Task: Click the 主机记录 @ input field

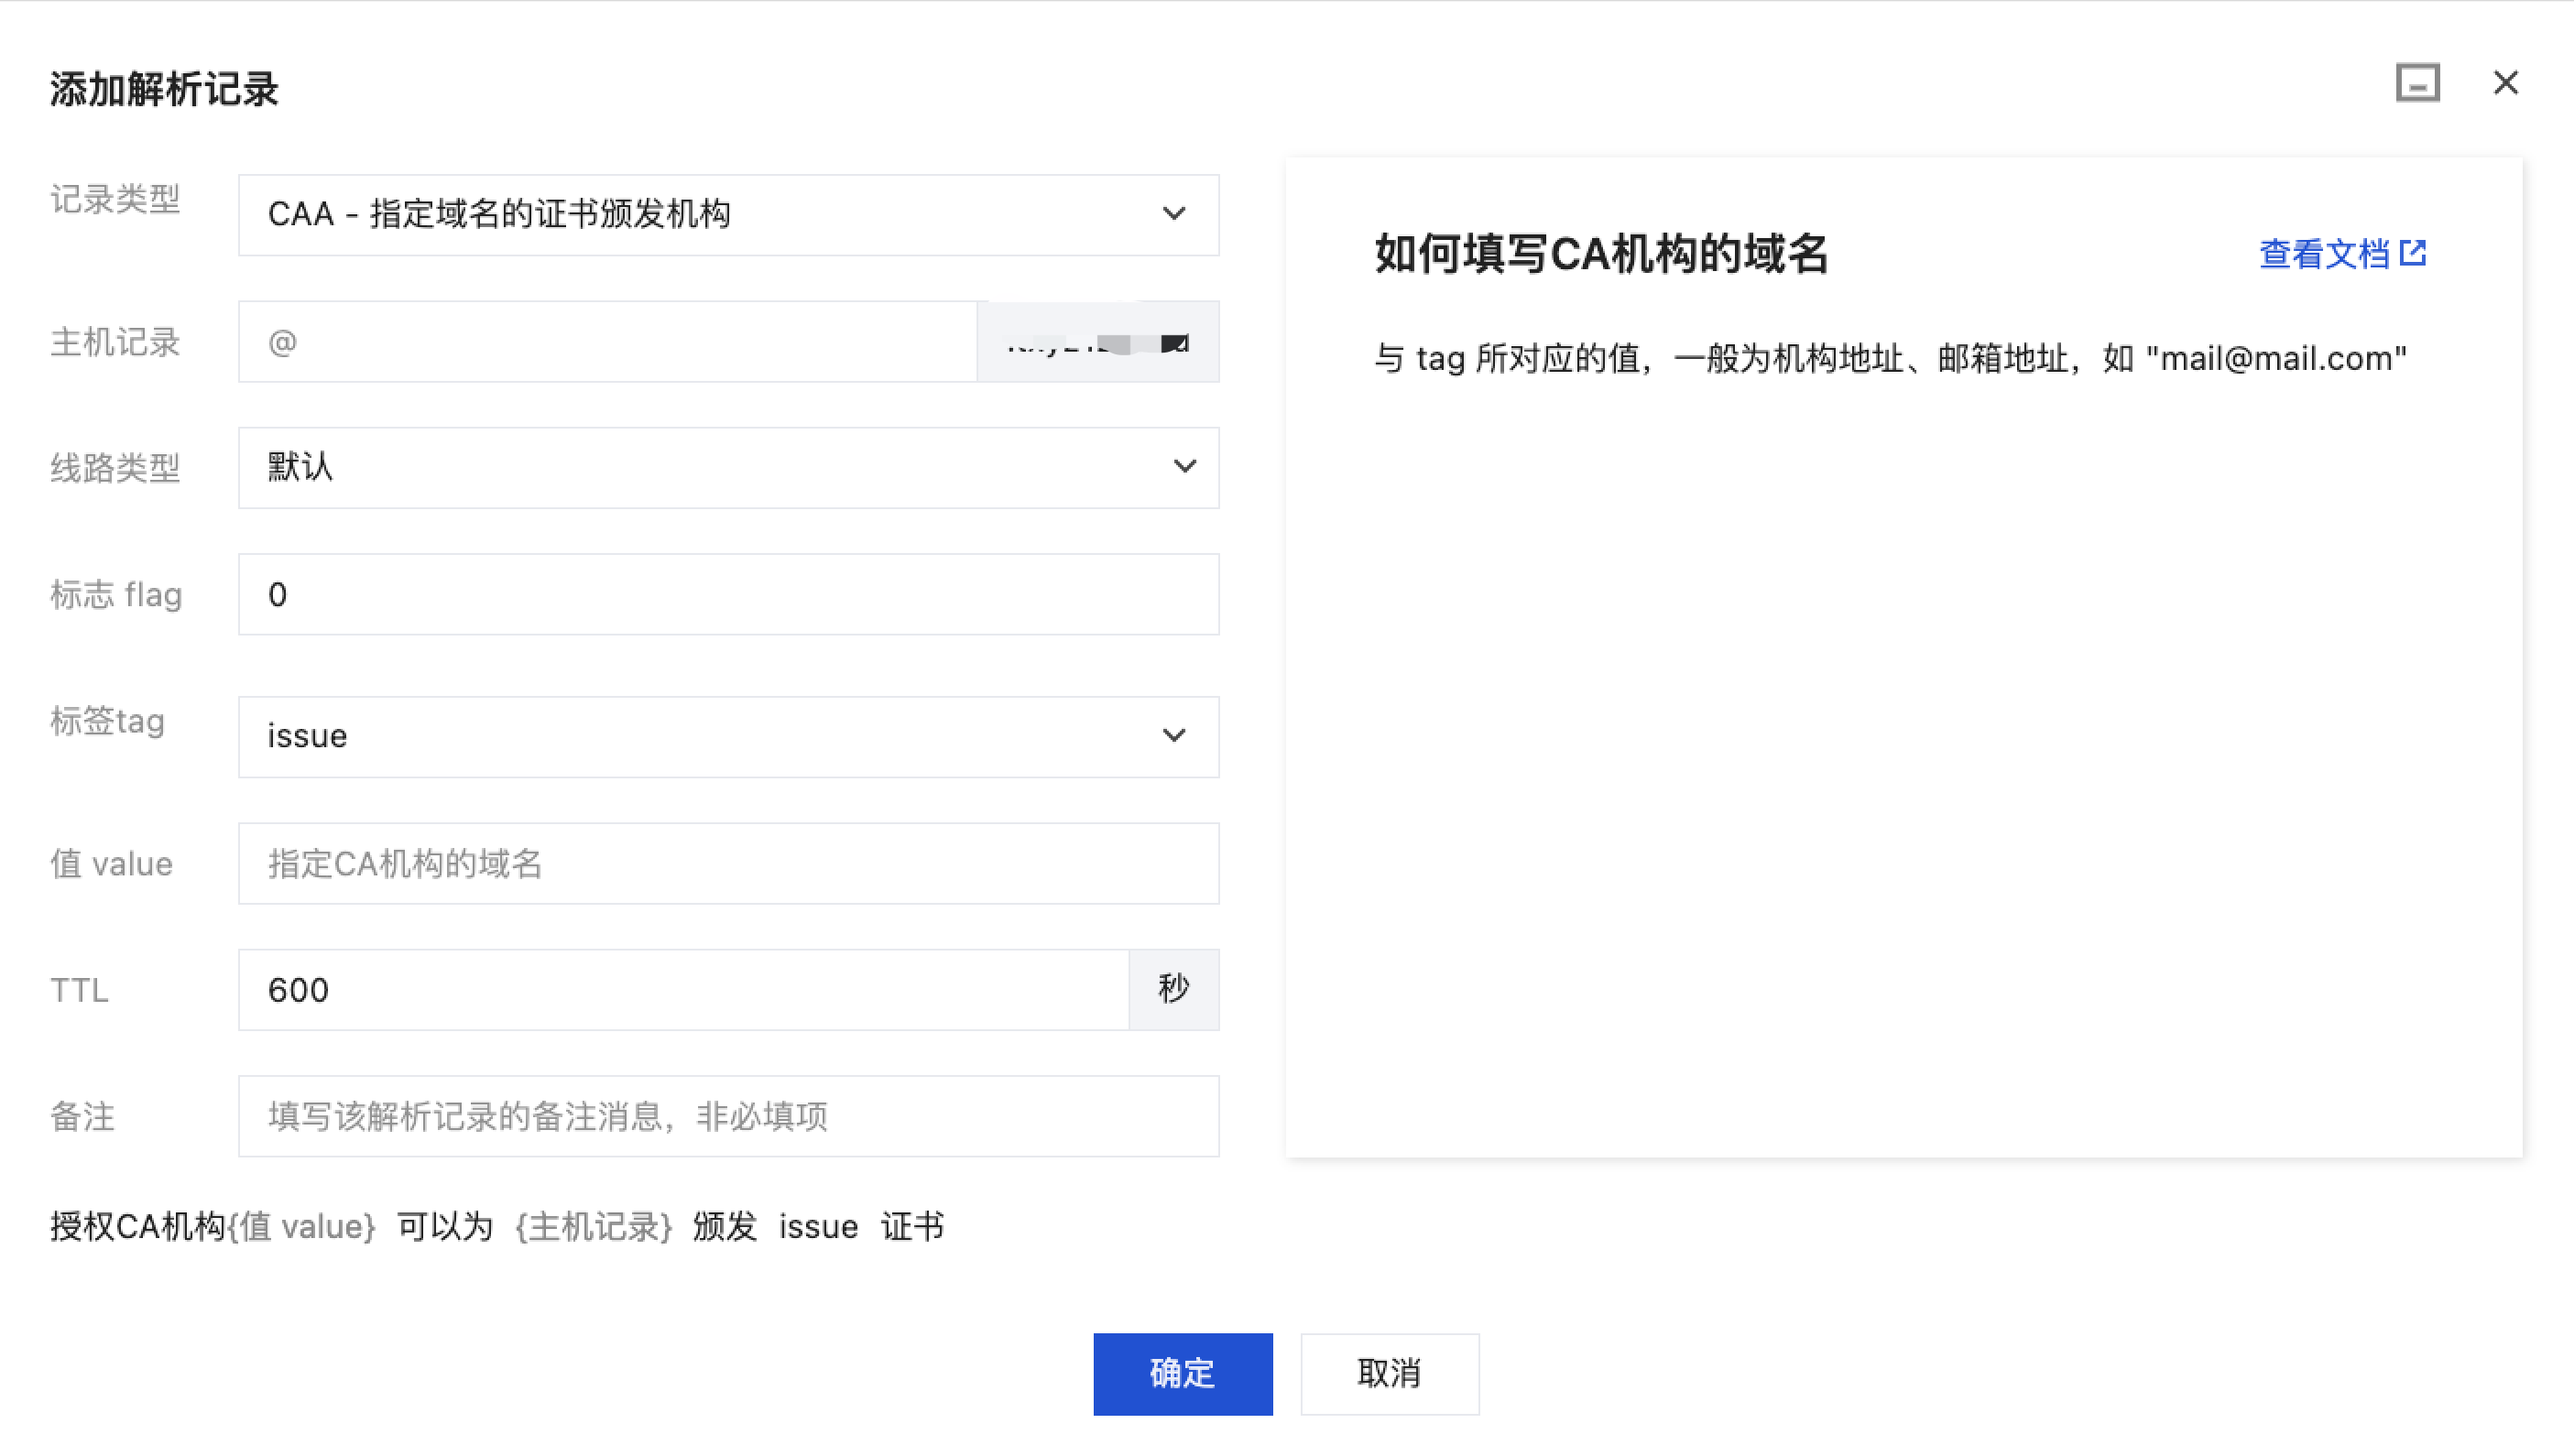Action: pyautogui.click(x=607, y=342)
